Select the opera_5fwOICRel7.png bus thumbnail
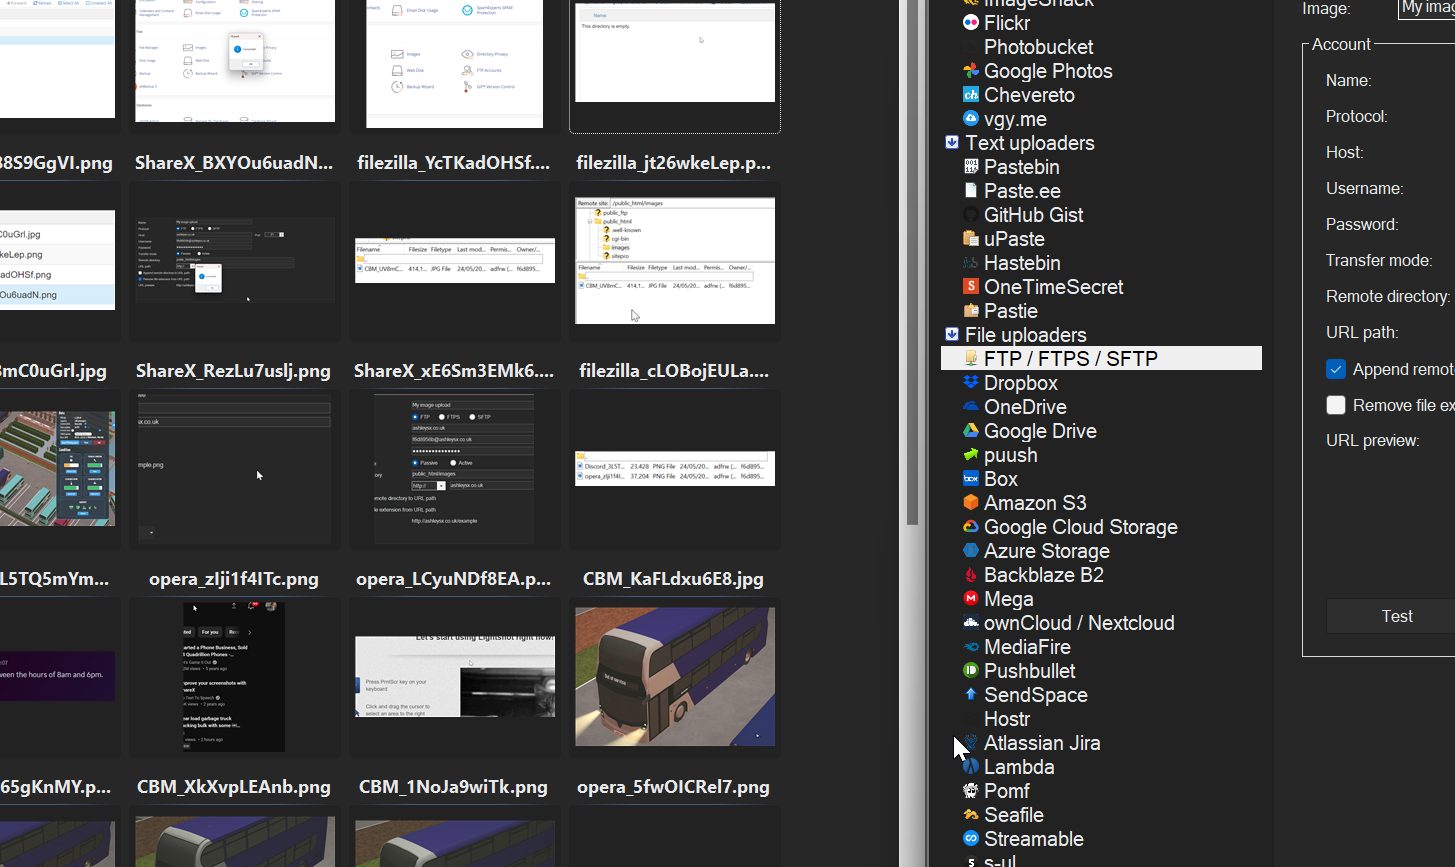The width and height of the screenshot is (1455, 867). (675, 676)
